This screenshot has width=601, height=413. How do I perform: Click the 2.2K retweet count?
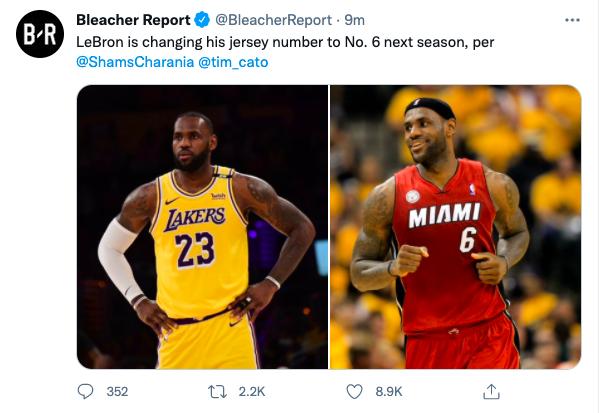(253, 392)
